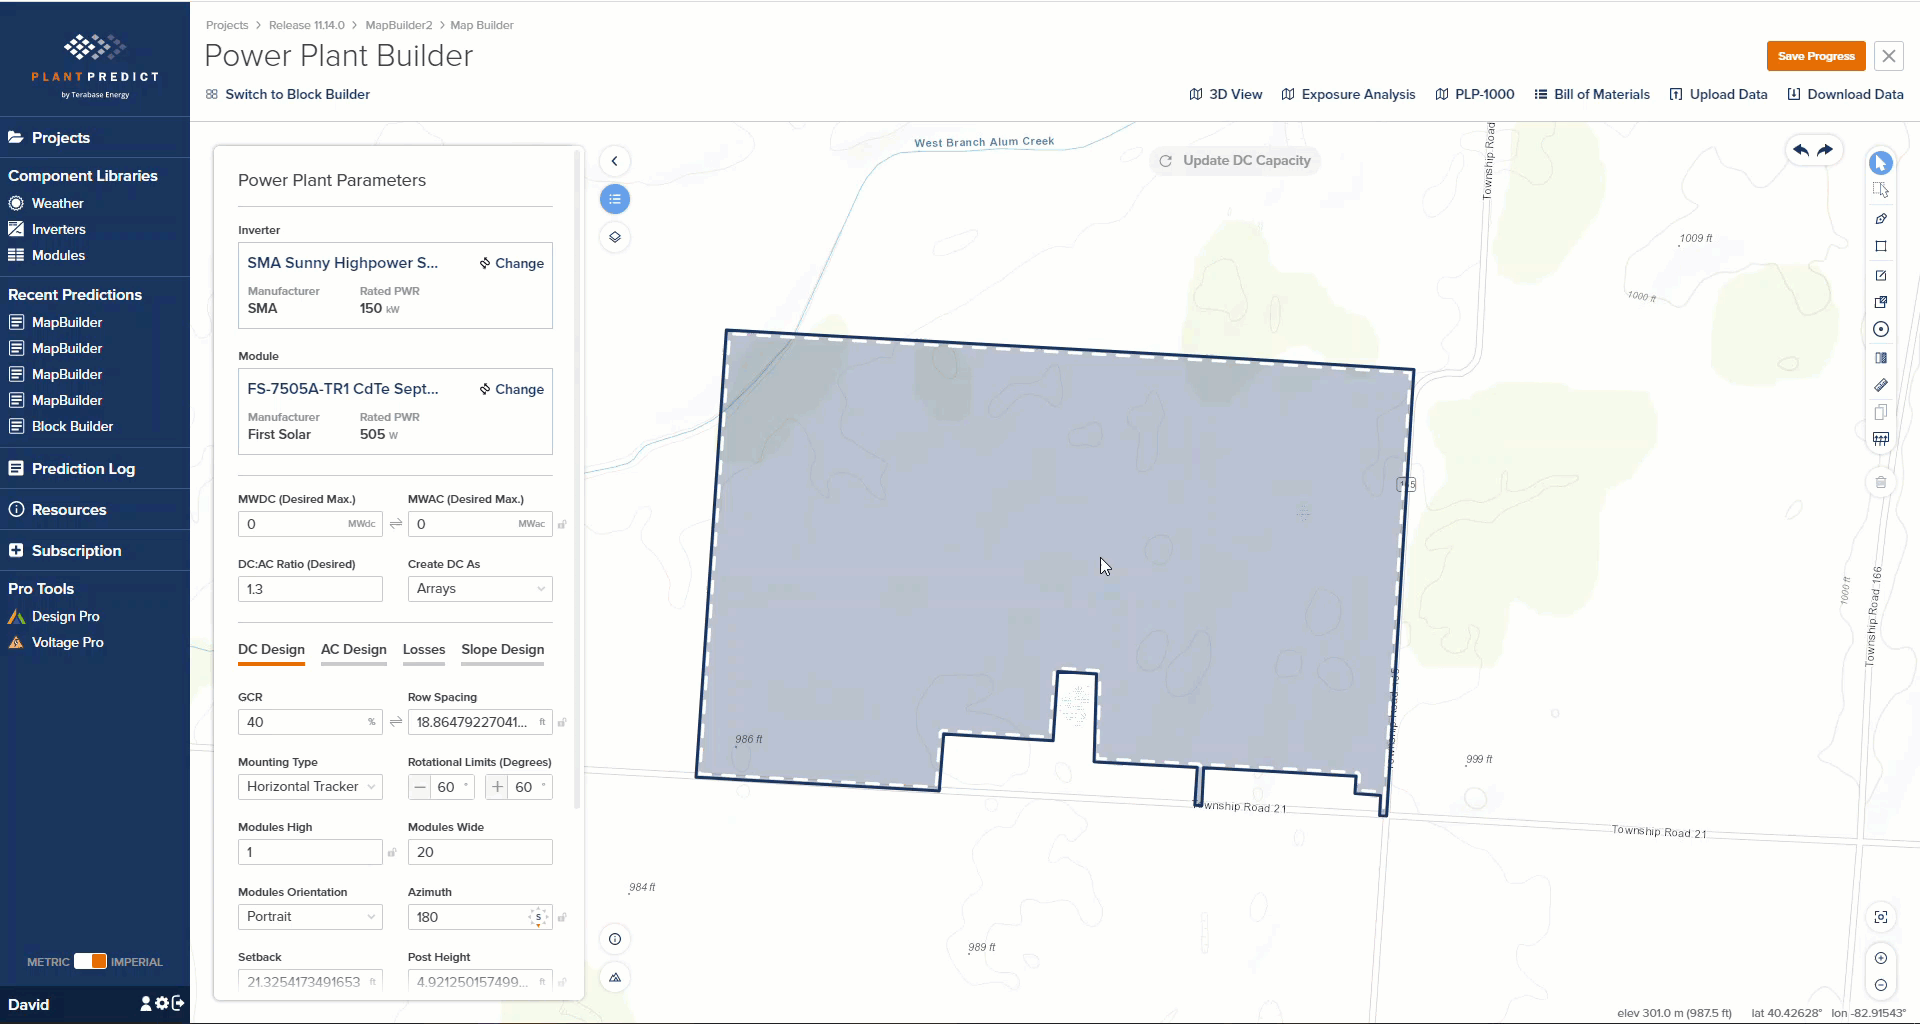Activate the ruler measure tool
Screen dimensions: 1920x1024
click(x=1880, y=385)
